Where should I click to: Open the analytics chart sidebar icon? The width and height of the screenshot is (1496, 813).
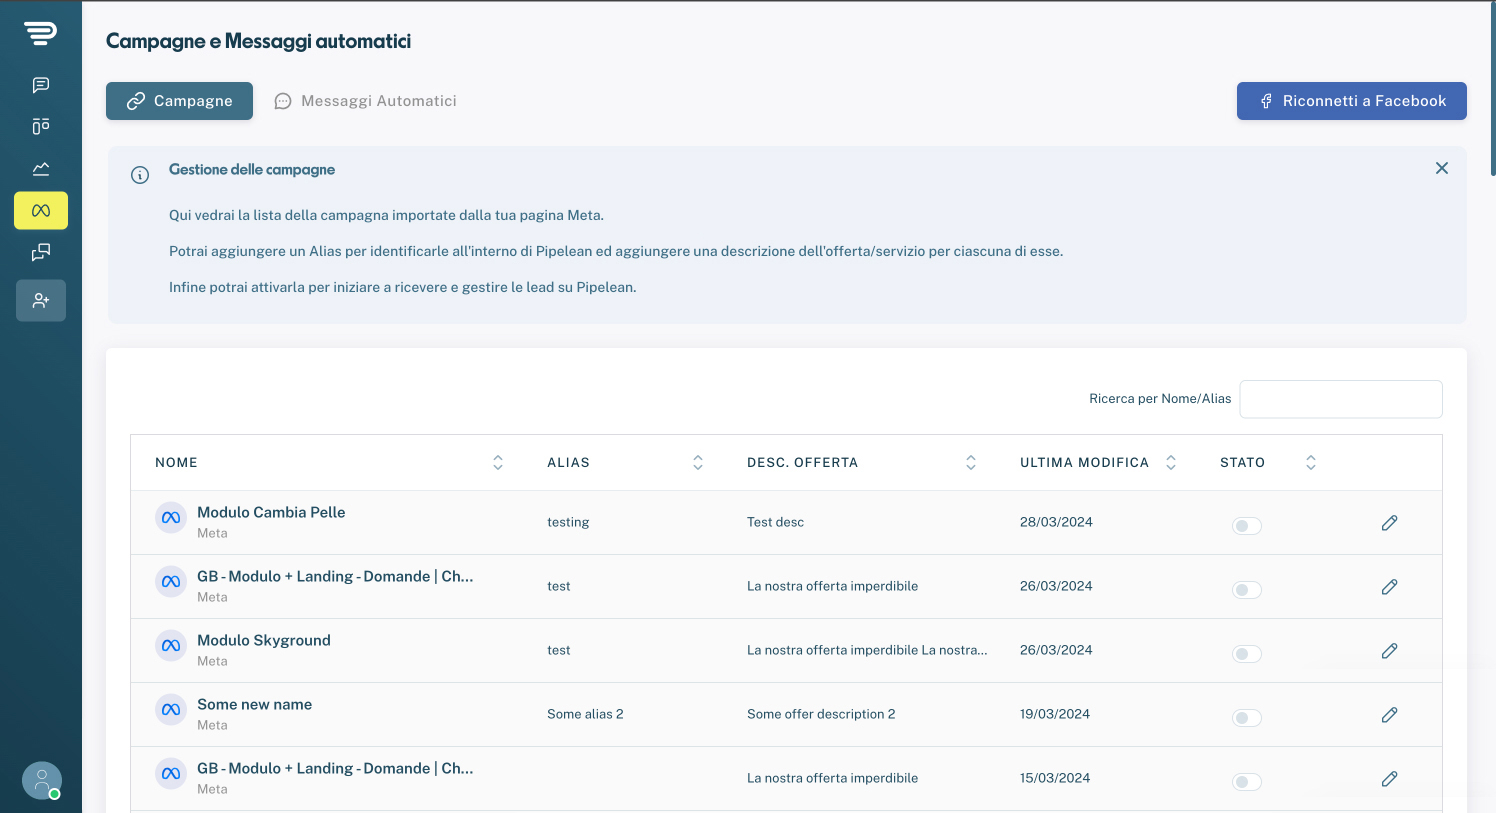[x=41, y=168]
